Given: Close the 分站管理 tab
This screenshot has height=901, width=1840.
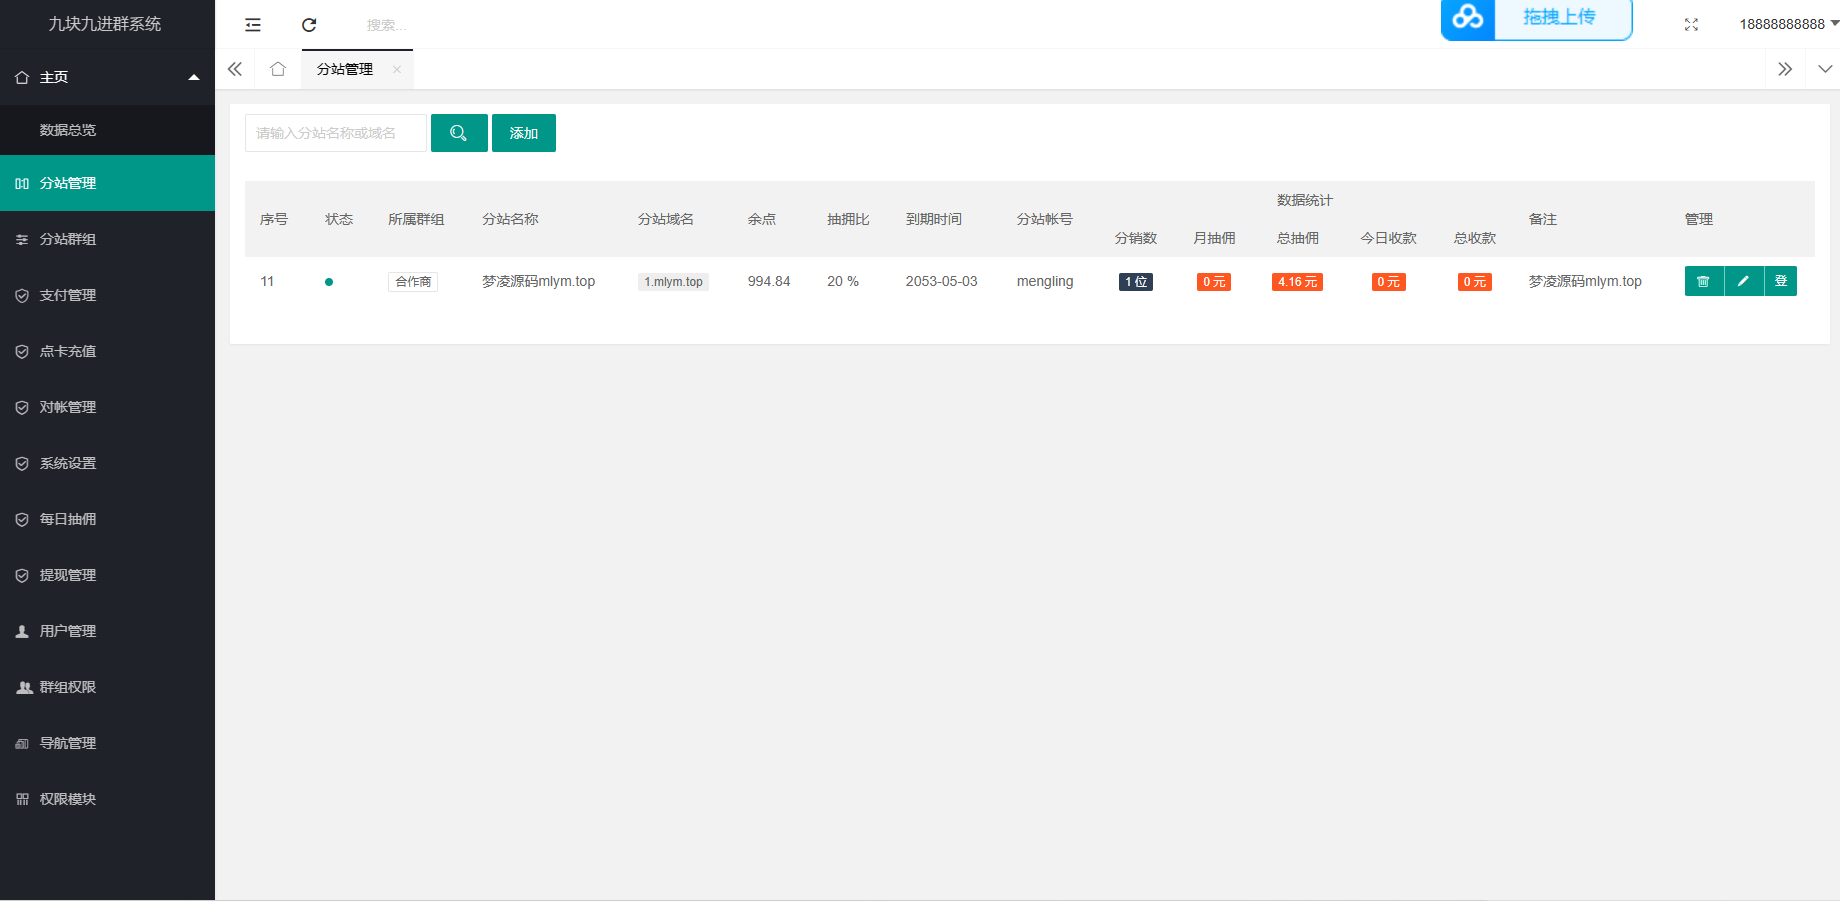Looking at the screenshot, I should 397,69.
